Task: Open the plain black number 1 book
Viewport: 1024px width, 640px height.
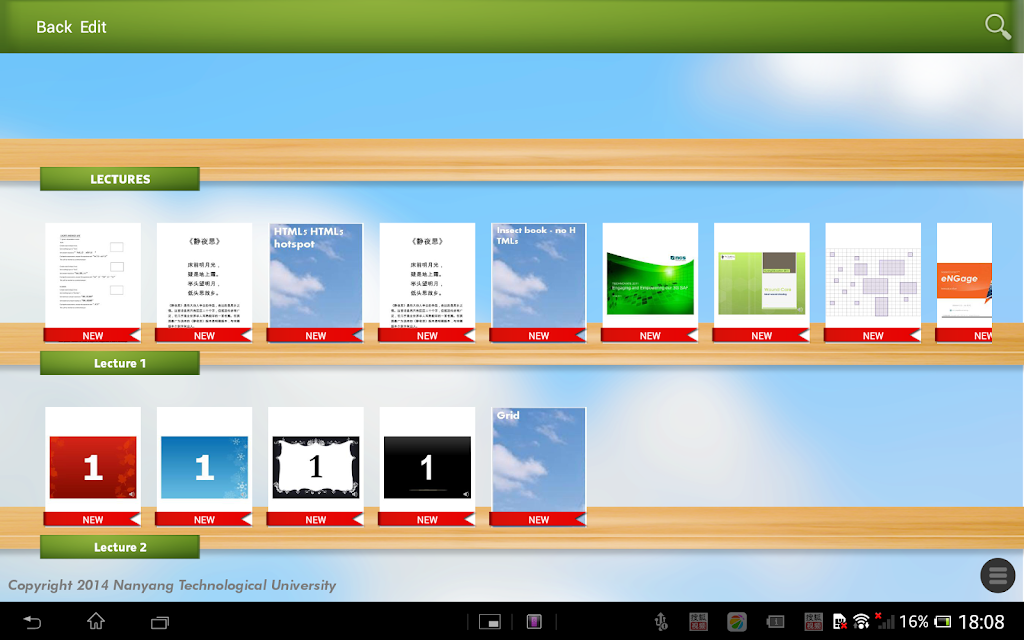Action: pyautogui.click(x=427, y=466)
